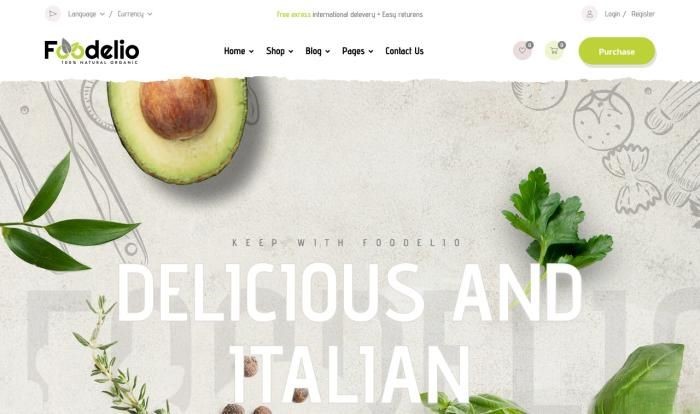Click the avocado image in banner
This screenshot has height=414, width=700.
tap(178, 130)
